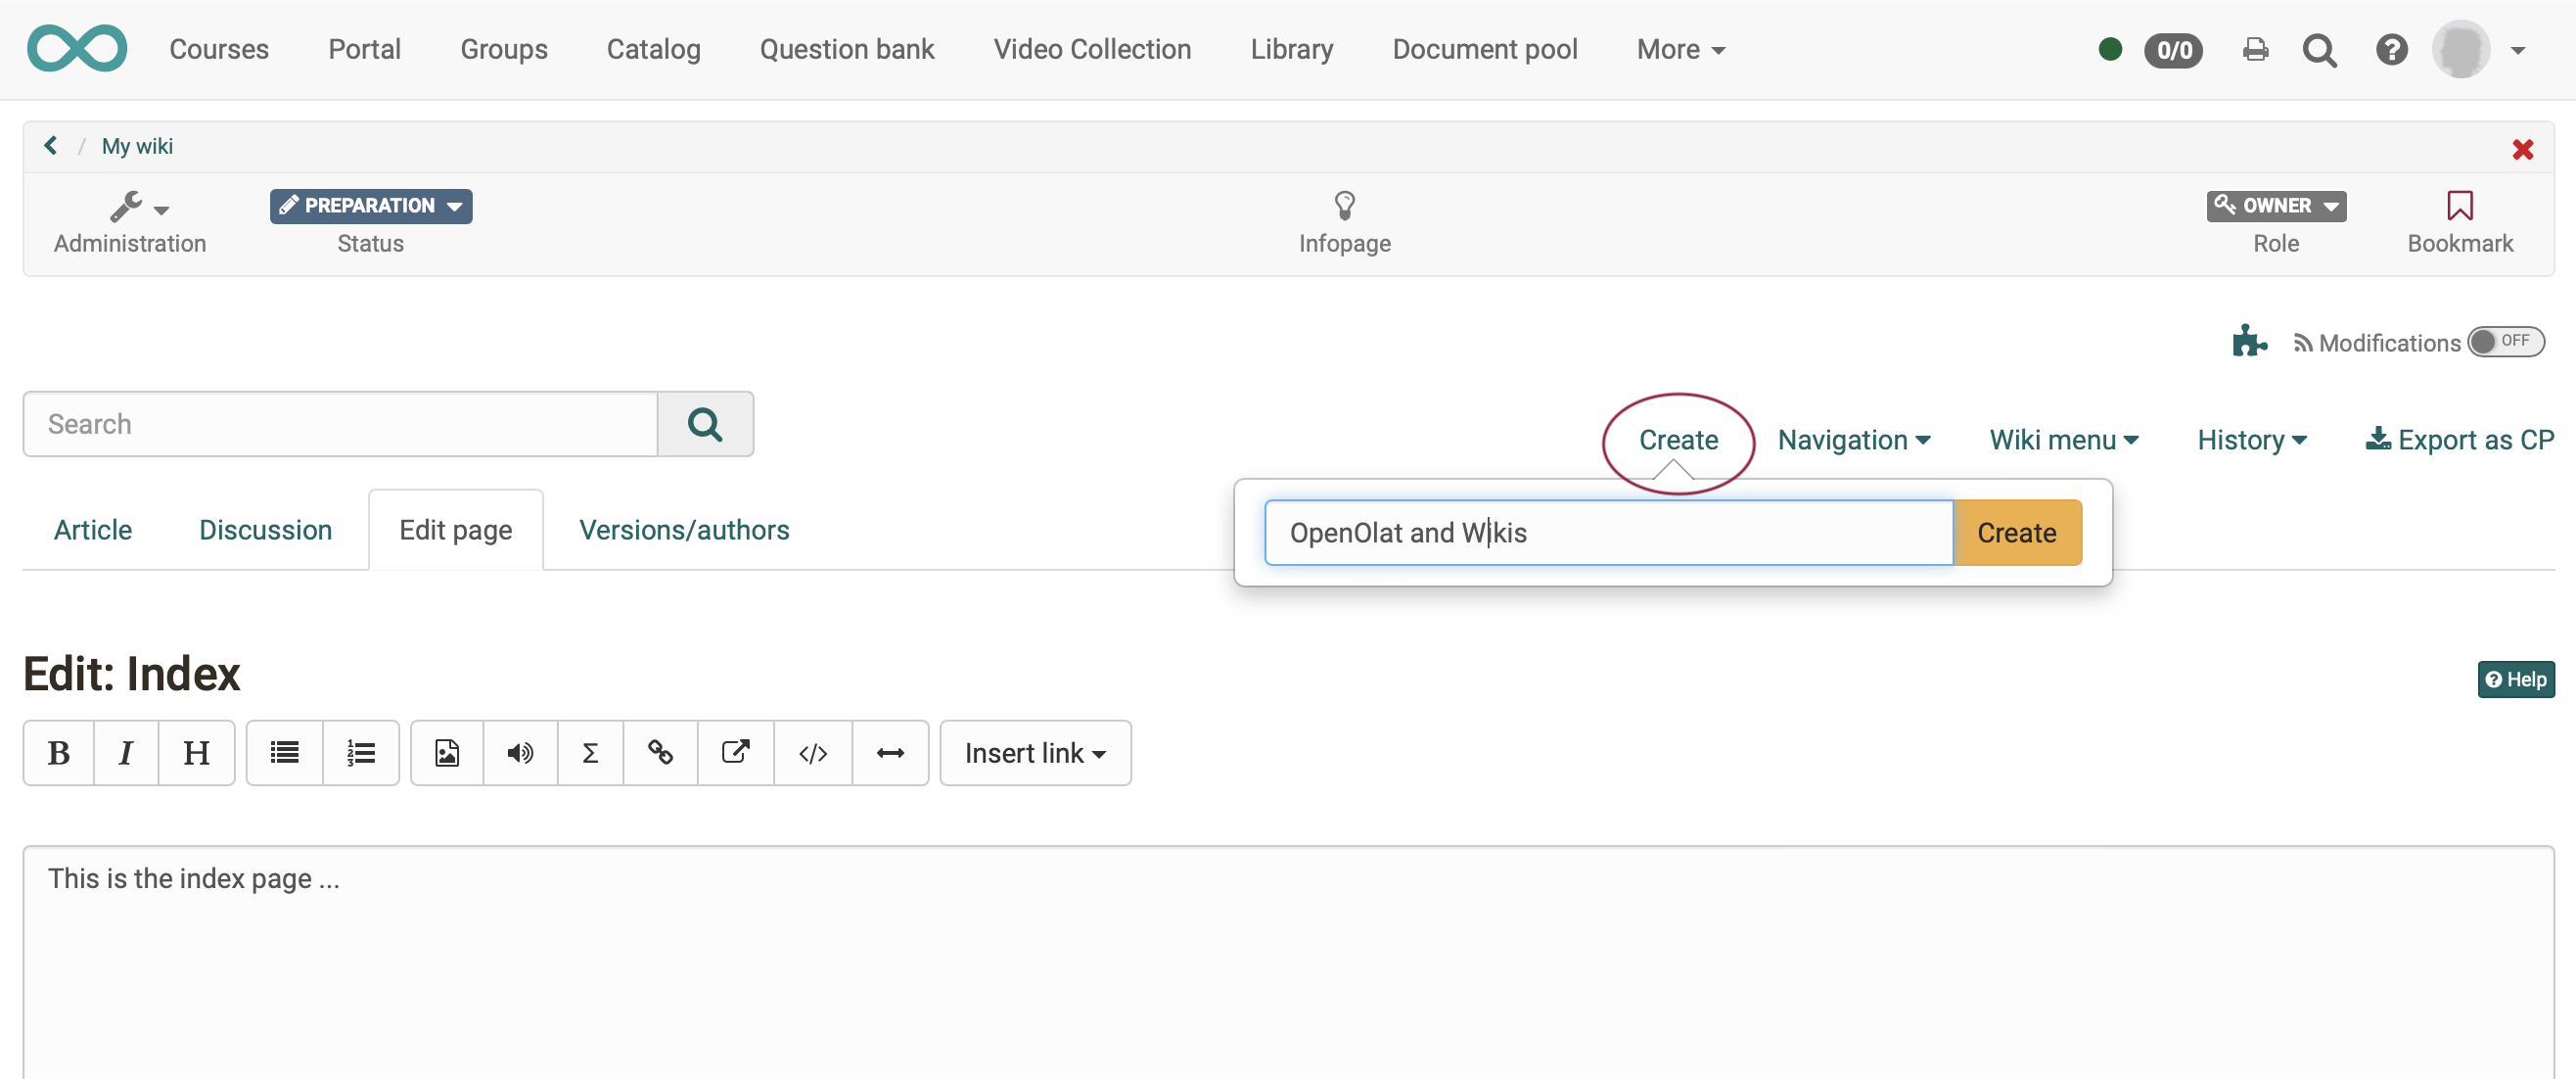Screen dimensions: 2576x1079
Task: Expand the Navigation dropdown
Action: [1853, 440]
